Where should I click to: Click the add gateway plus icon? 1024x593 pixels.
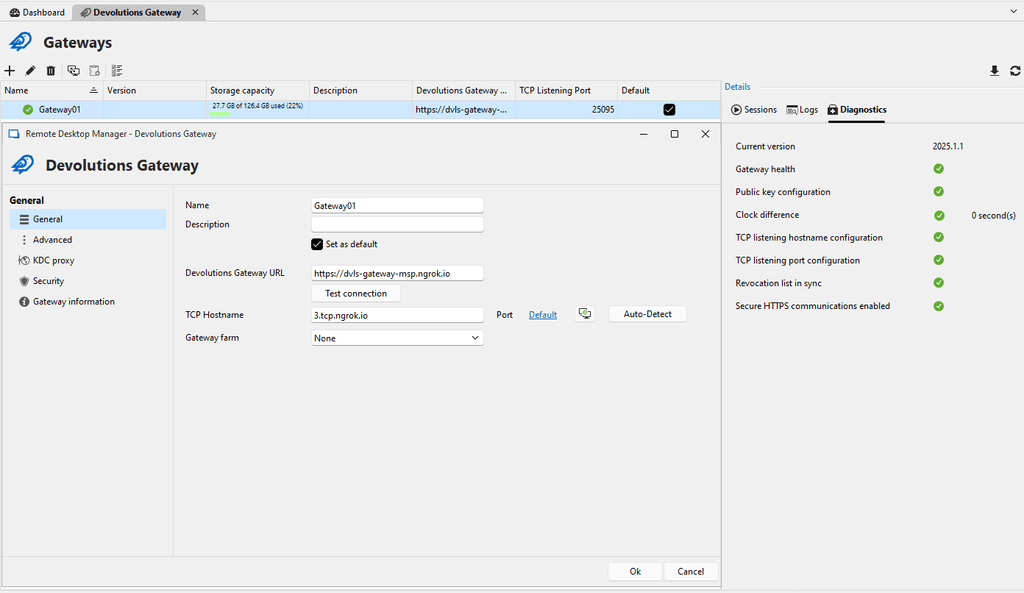coord(10,71)
